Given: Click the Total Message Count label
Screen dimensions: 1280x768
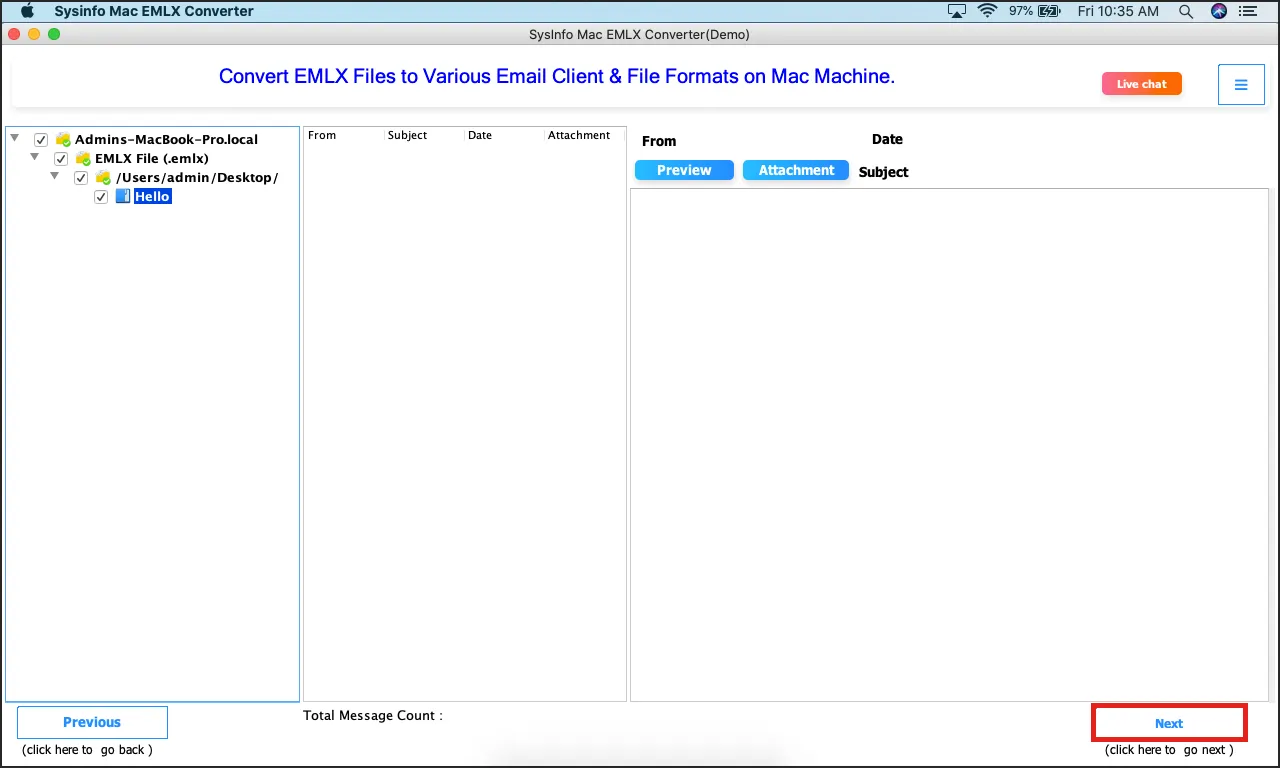Looking at the screenshot, I should pyautogui.click(x=373, y=715).
